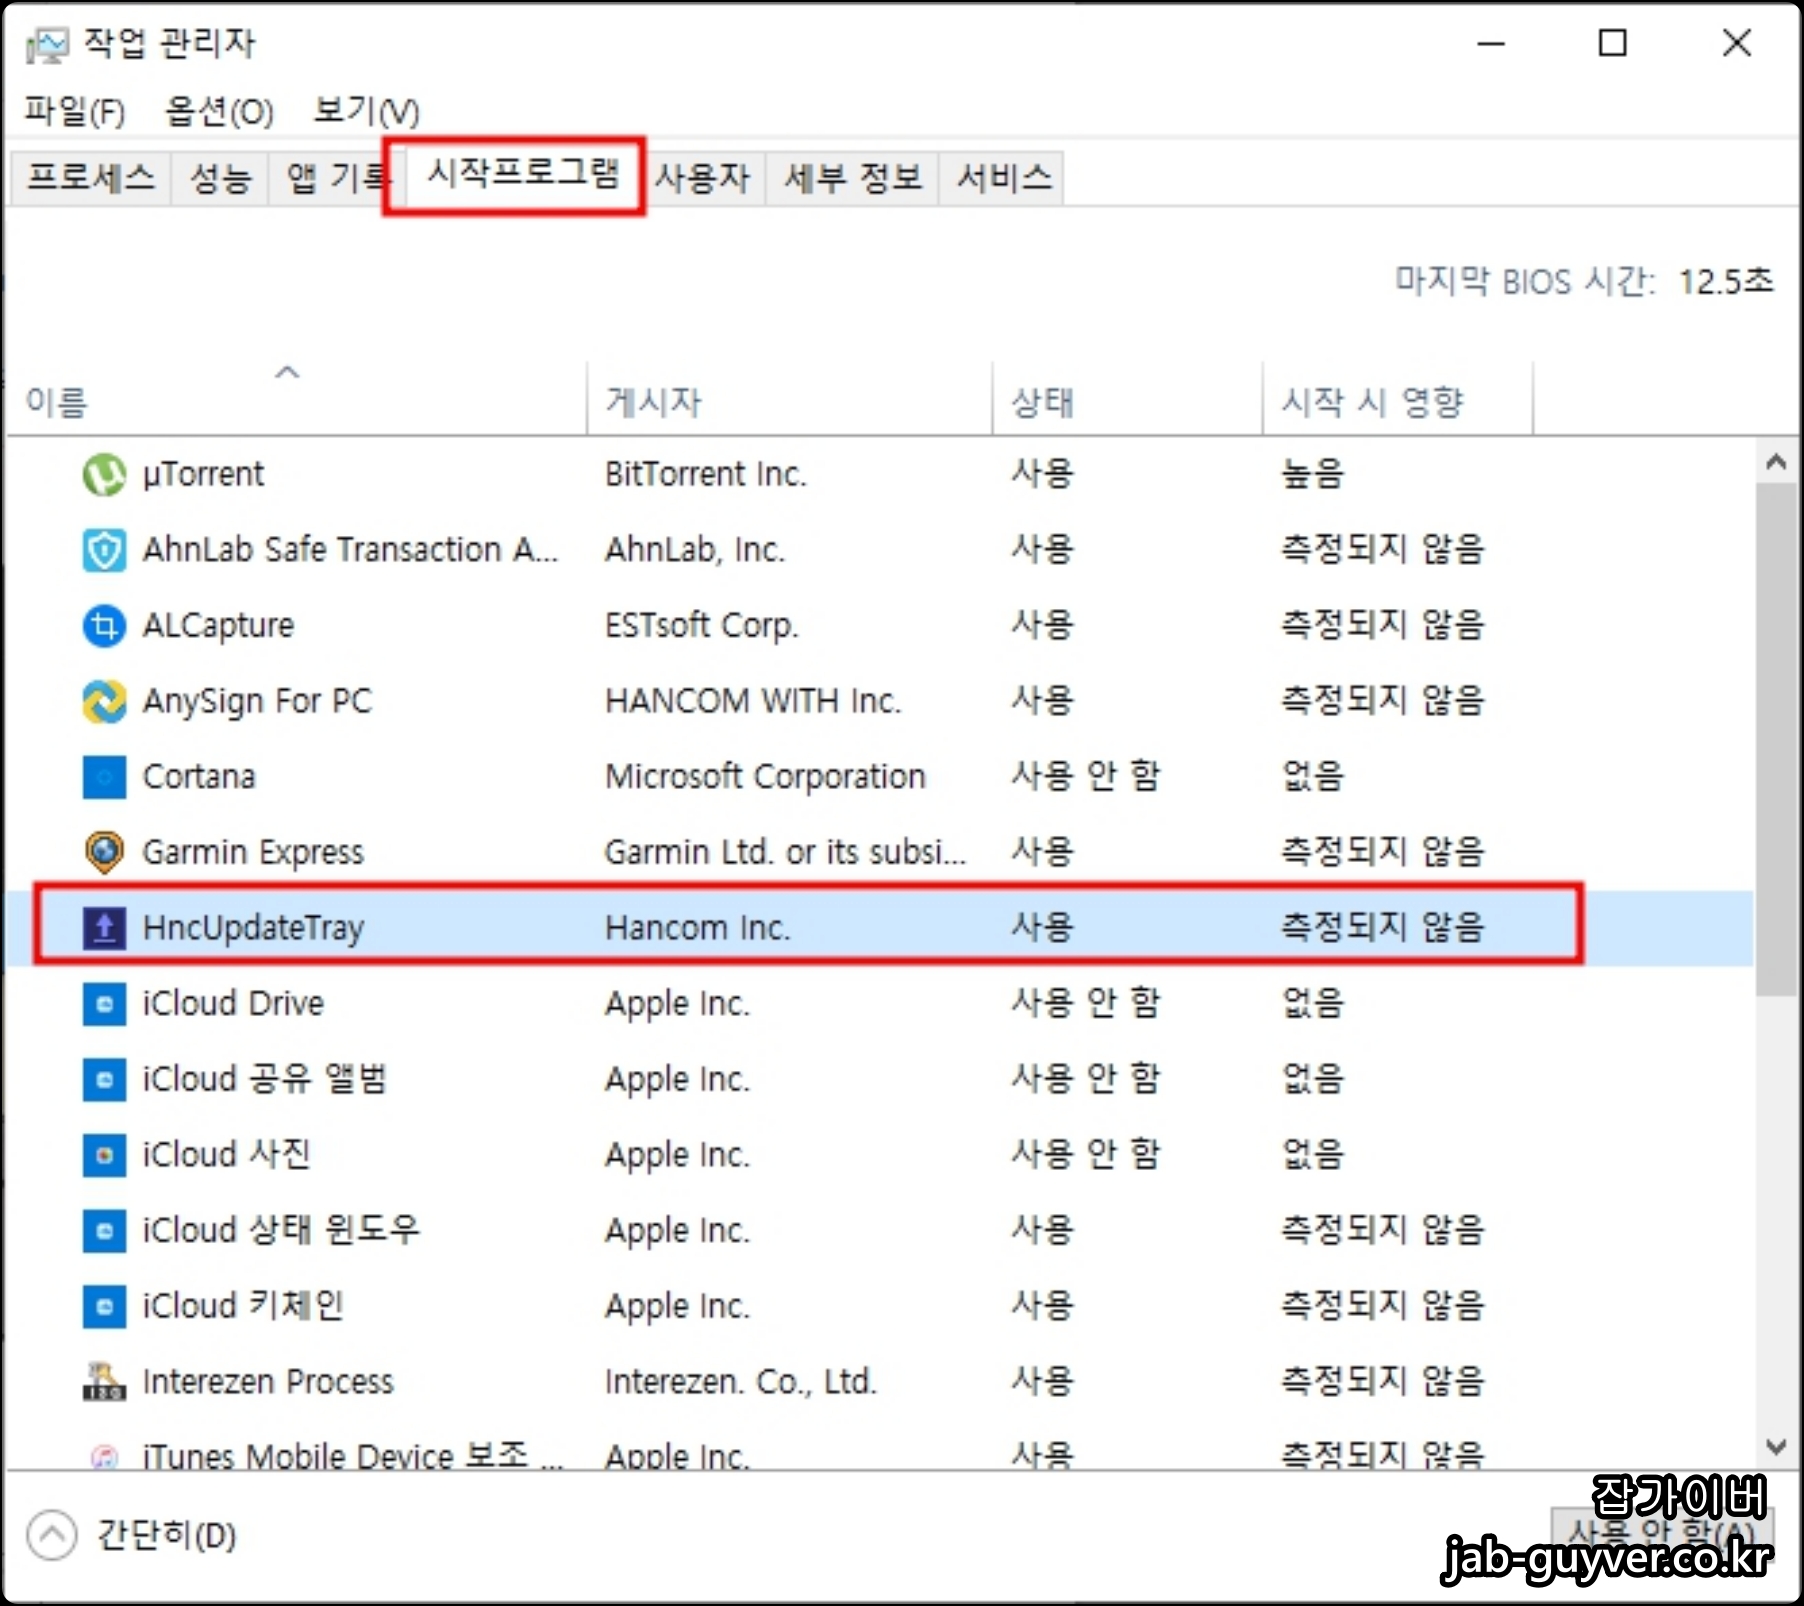This screenshot has width=1804, height=1606.
Task: Click the iCloud 상태 윈도우 icon
Action: pyautogui.click(x=104, y=1231)
